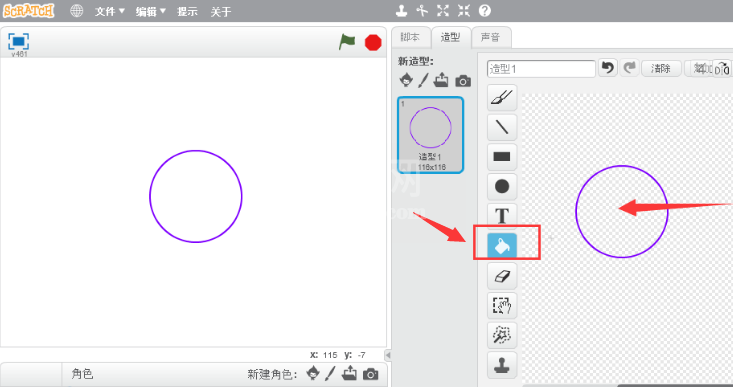Click the purple circle sprite on the stage
733x387 pixels.
coord(196,196)
